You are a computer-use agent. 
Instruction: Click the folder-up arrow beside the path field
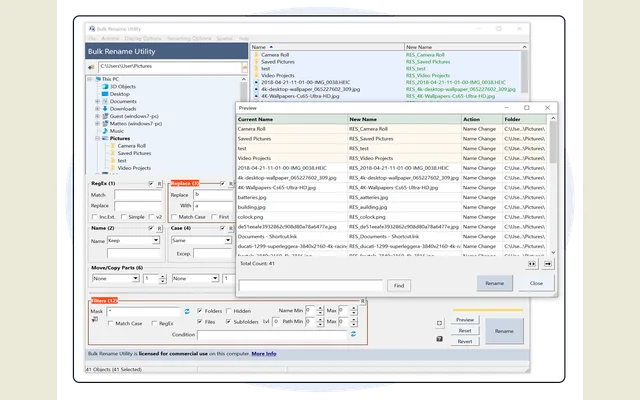pyautogui.click(x=91, y=67)
